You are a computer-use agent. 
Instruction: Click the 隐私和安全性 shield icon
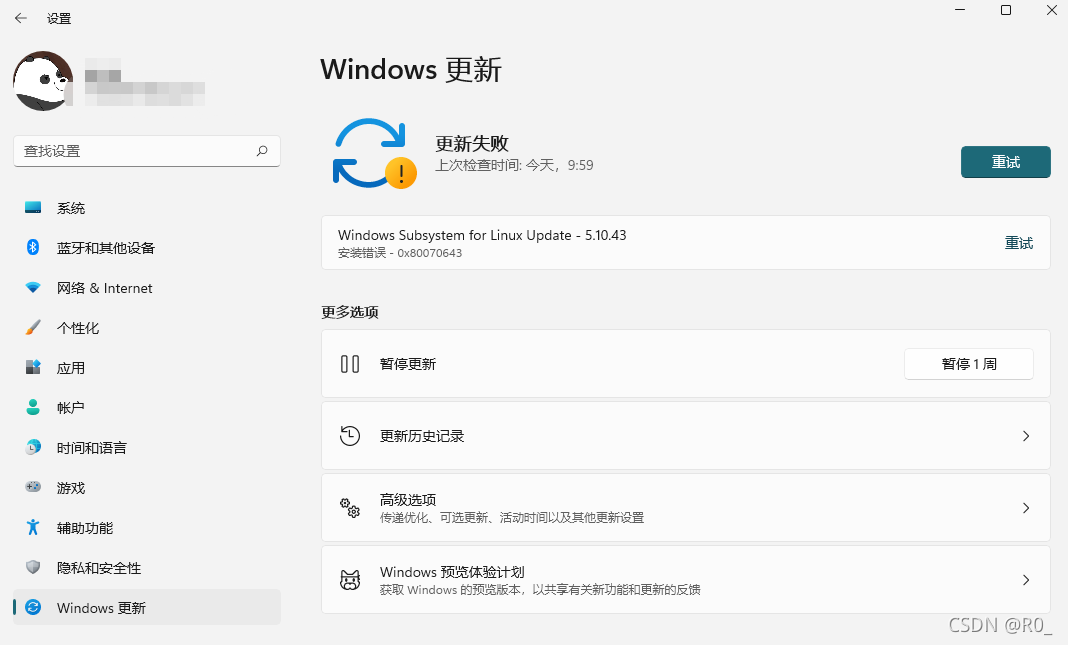(x=33, y=567)
